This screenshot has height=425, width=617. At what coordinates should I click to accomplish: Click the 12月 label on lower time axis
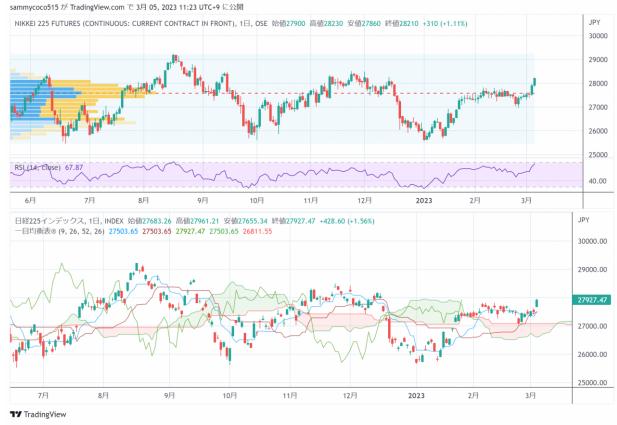pyautogui.click(x=350, y=395)
